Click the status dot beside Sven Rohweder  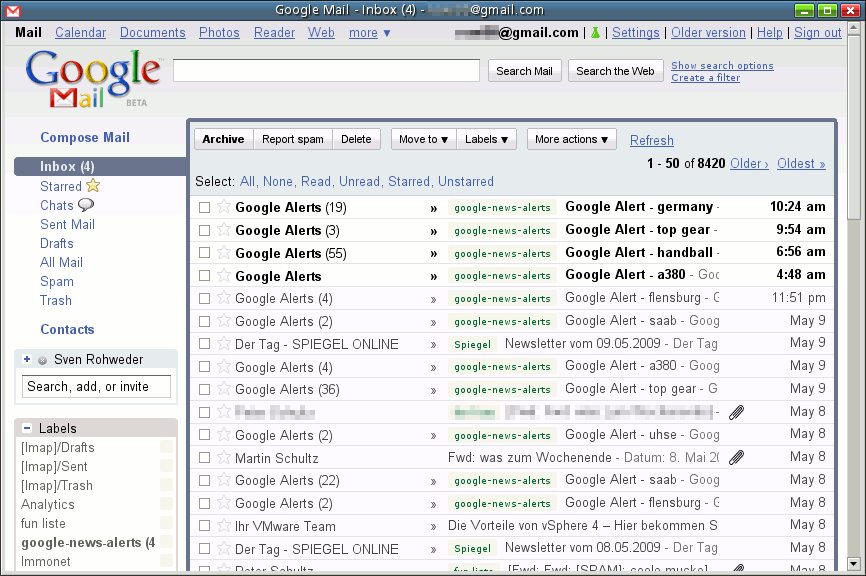click(x=42, y=360)
